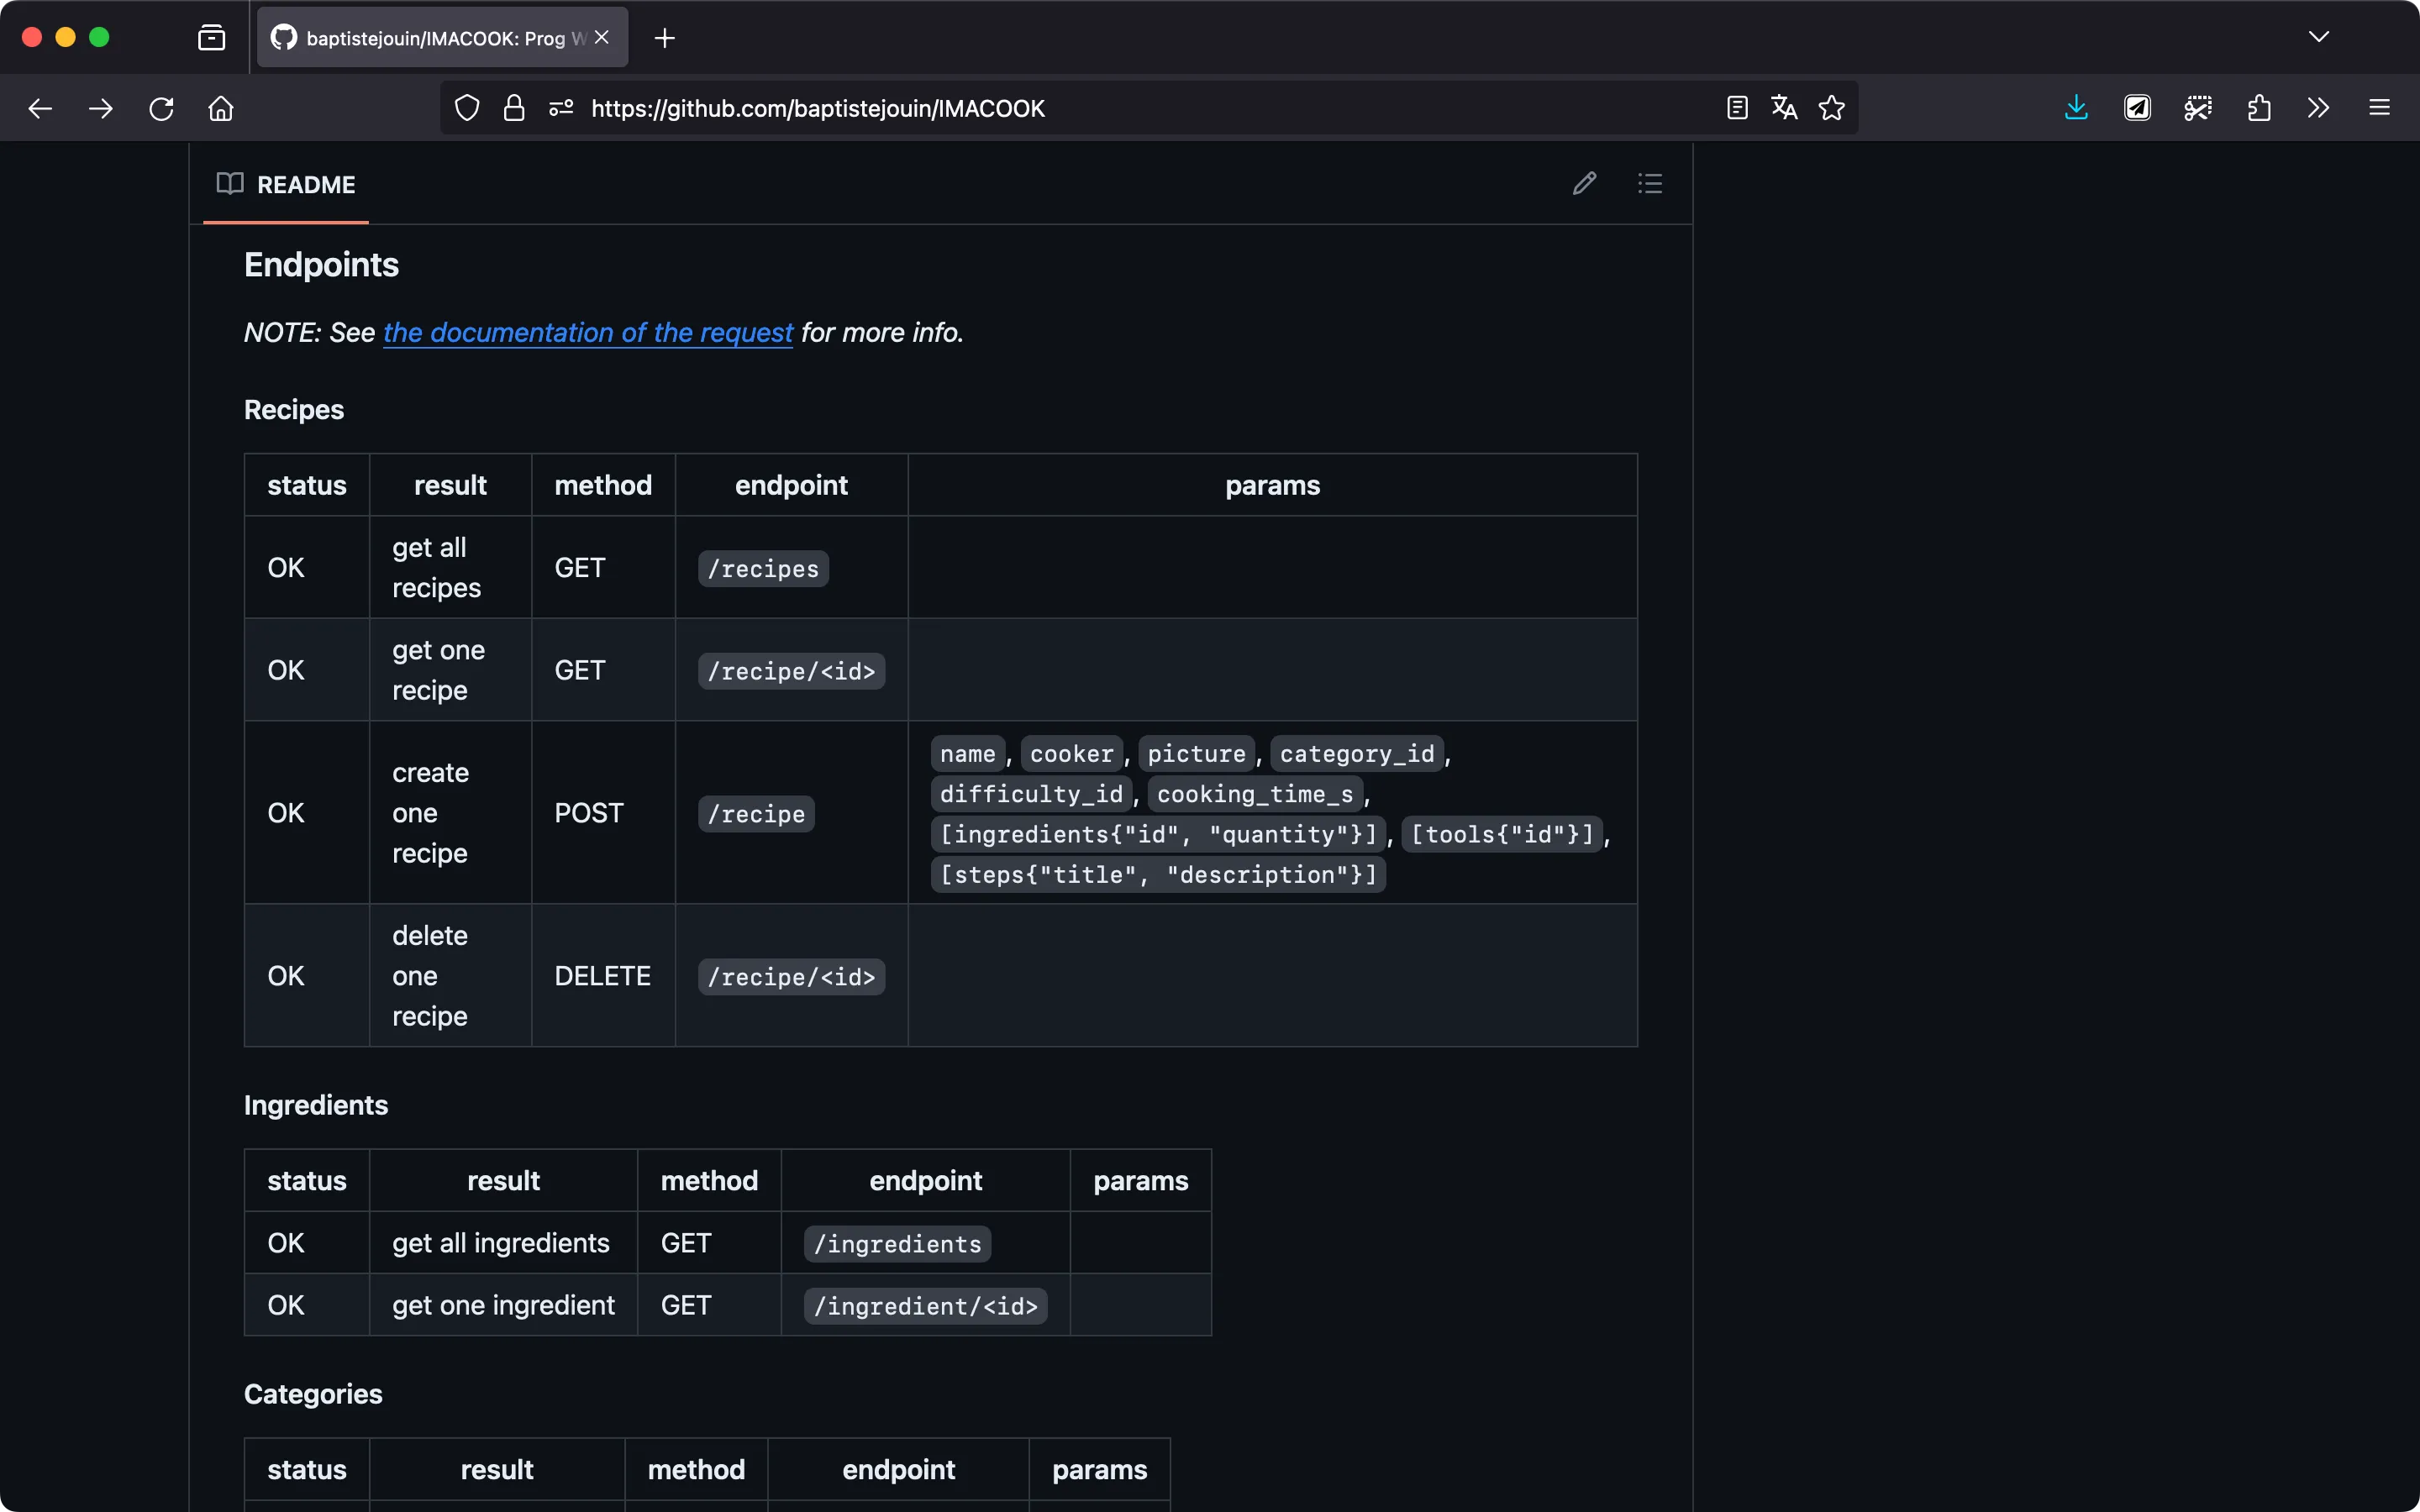This screenshot has height=1512, width=2420.
Task: Click the 'cooker' parameter
Action: pos(1071,753)
